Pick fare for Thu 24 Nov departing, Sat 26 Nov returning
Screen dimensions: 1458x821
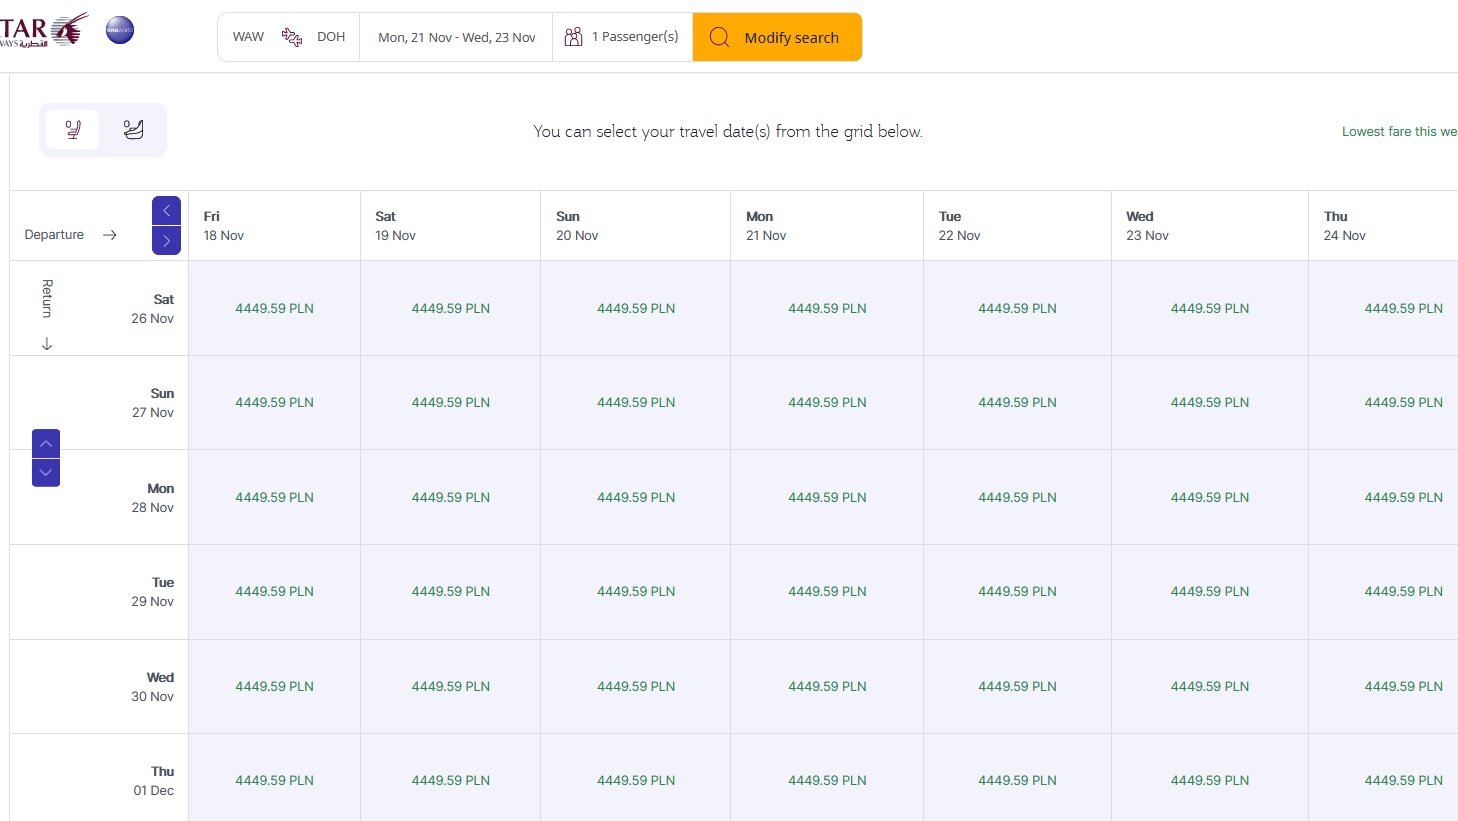(1383, 308)
